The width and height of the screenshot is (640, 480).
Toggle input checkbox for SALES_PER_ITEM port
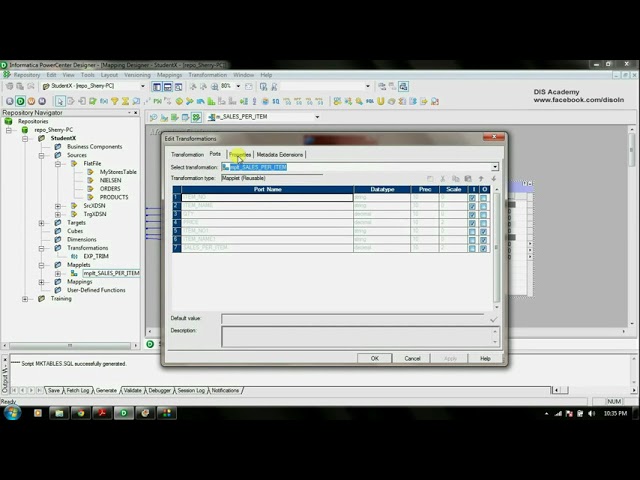[472, 248]
